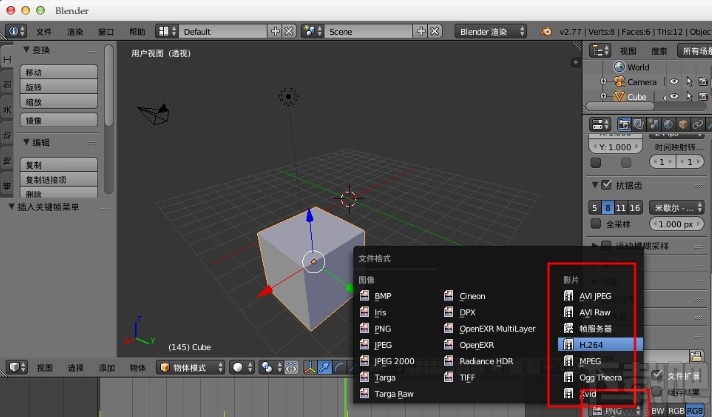This screenshot has width=712, height=417.
Task: Click the 复制 duplicate button
Action: click(59, 164)
